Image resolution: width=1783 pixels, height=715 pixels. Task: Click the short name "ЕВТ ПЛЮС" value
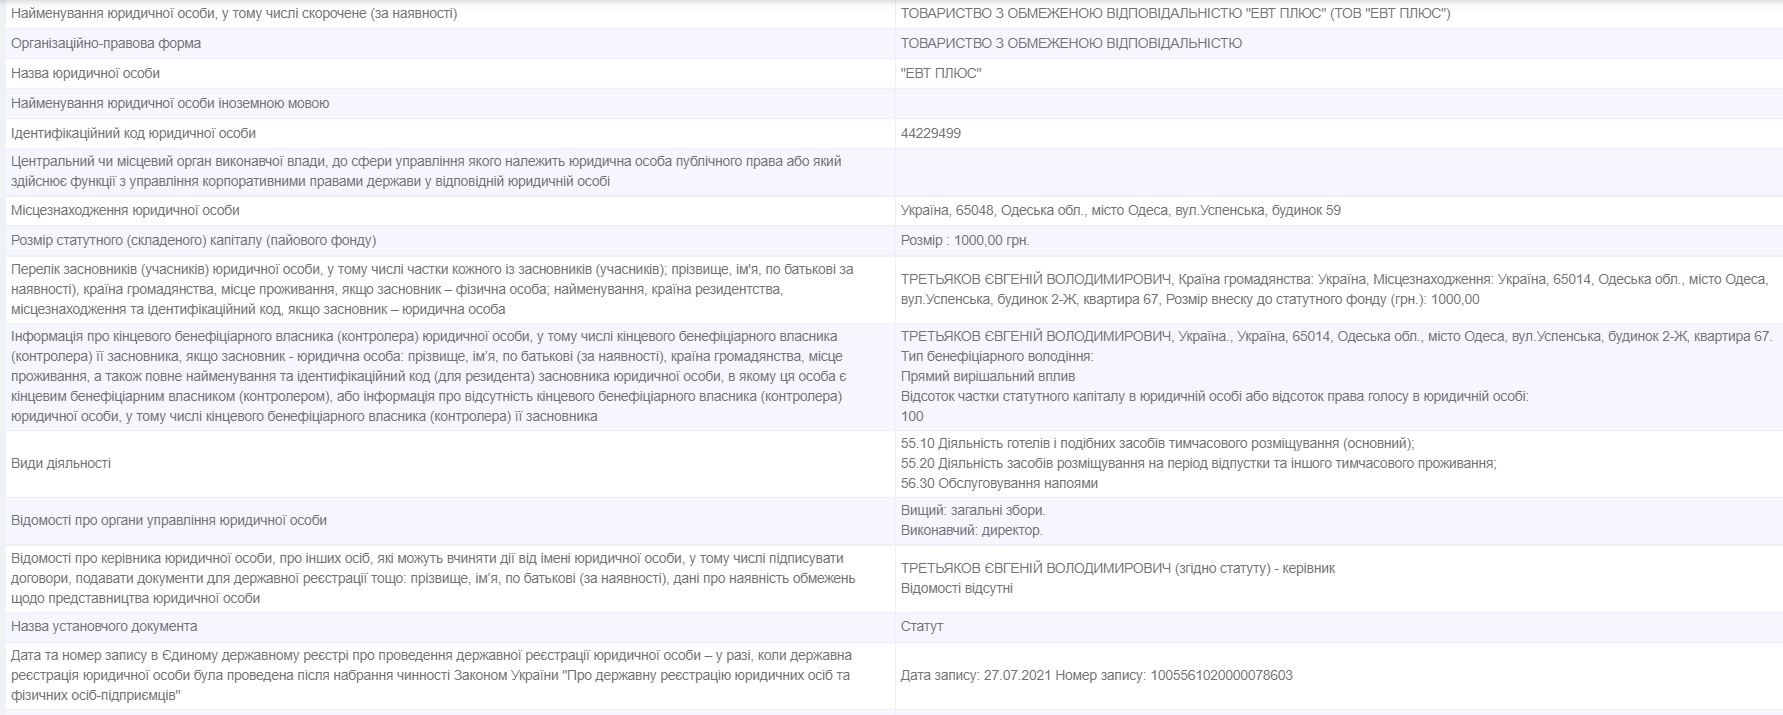pos(941,73)
